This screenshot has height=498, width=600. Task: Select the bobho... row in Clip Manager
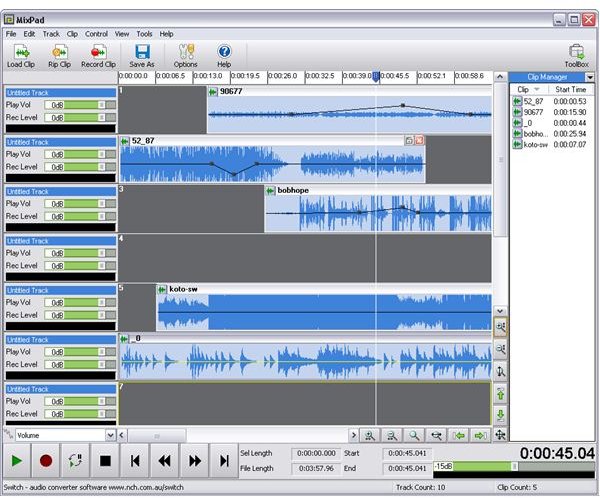point(551,134)
